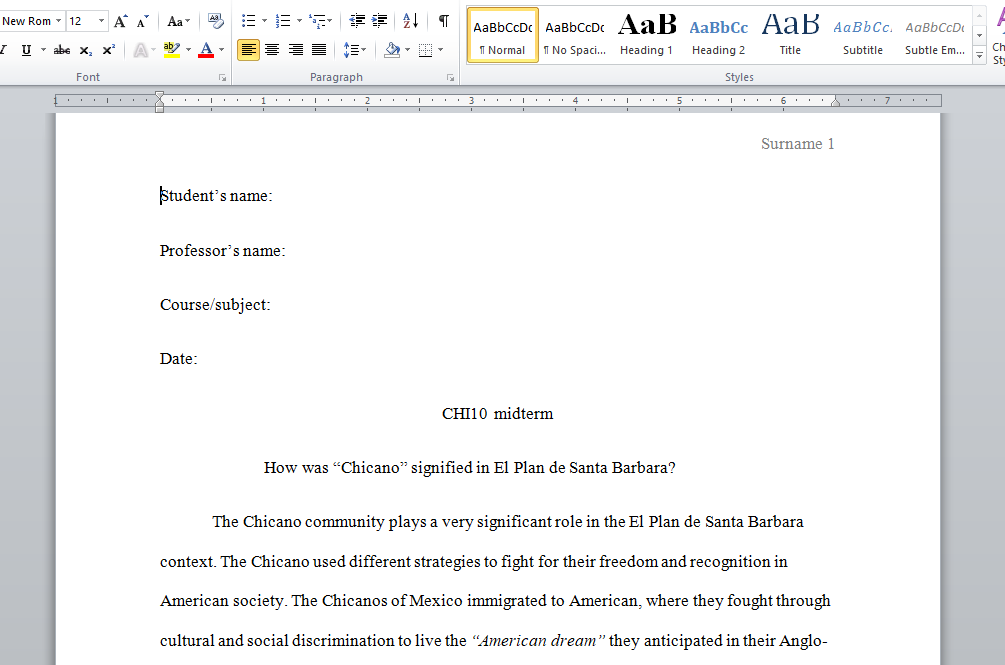This screenshot has width=1005, height=665.
Task: Click the Text Effects icon
Action: tap(140, 50)
